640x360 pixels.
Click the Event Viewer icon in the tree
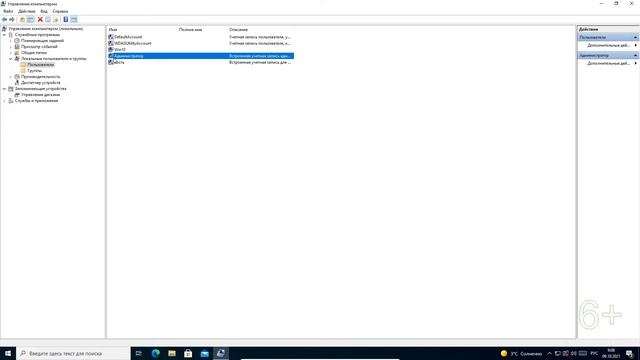(x=17, y=47)
